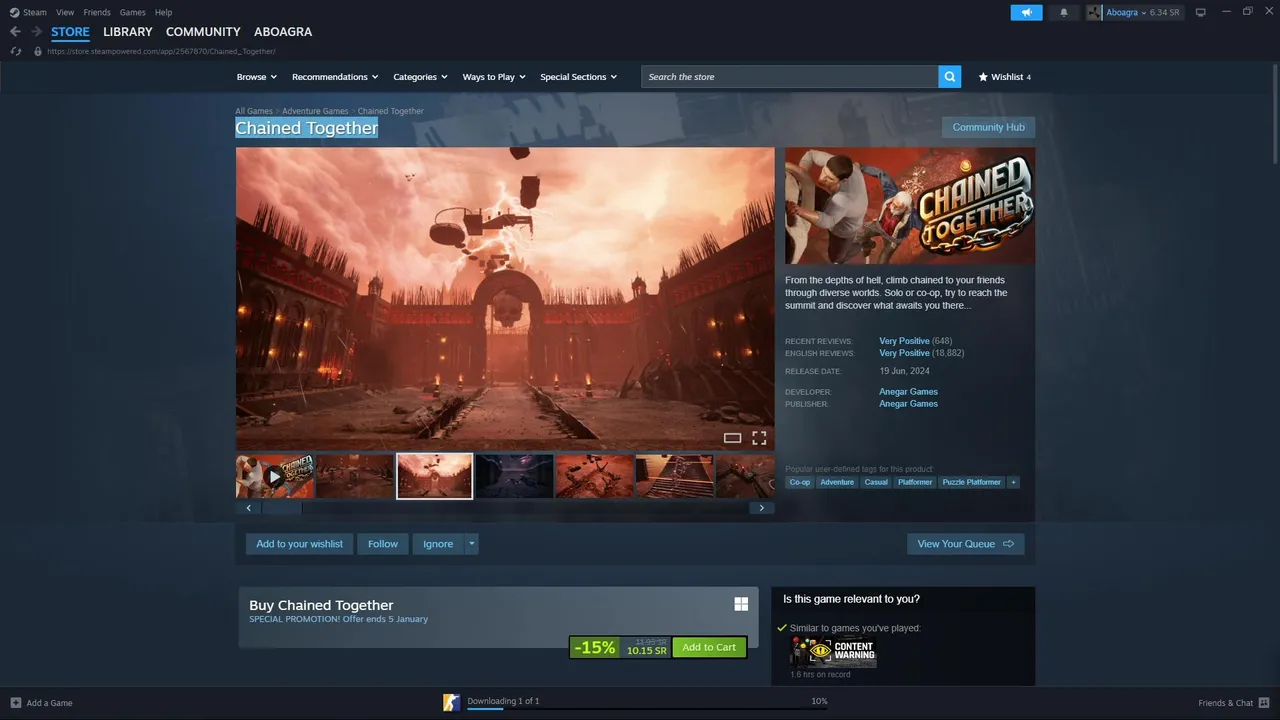Select the Co-op tag
Screen dimensions: 1280x720
click(800, 482)
